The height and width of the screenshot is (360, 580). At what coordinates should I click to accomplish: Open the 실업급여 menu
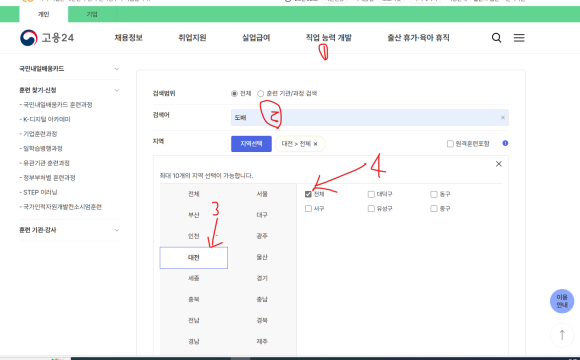click(x=256, y=38)
